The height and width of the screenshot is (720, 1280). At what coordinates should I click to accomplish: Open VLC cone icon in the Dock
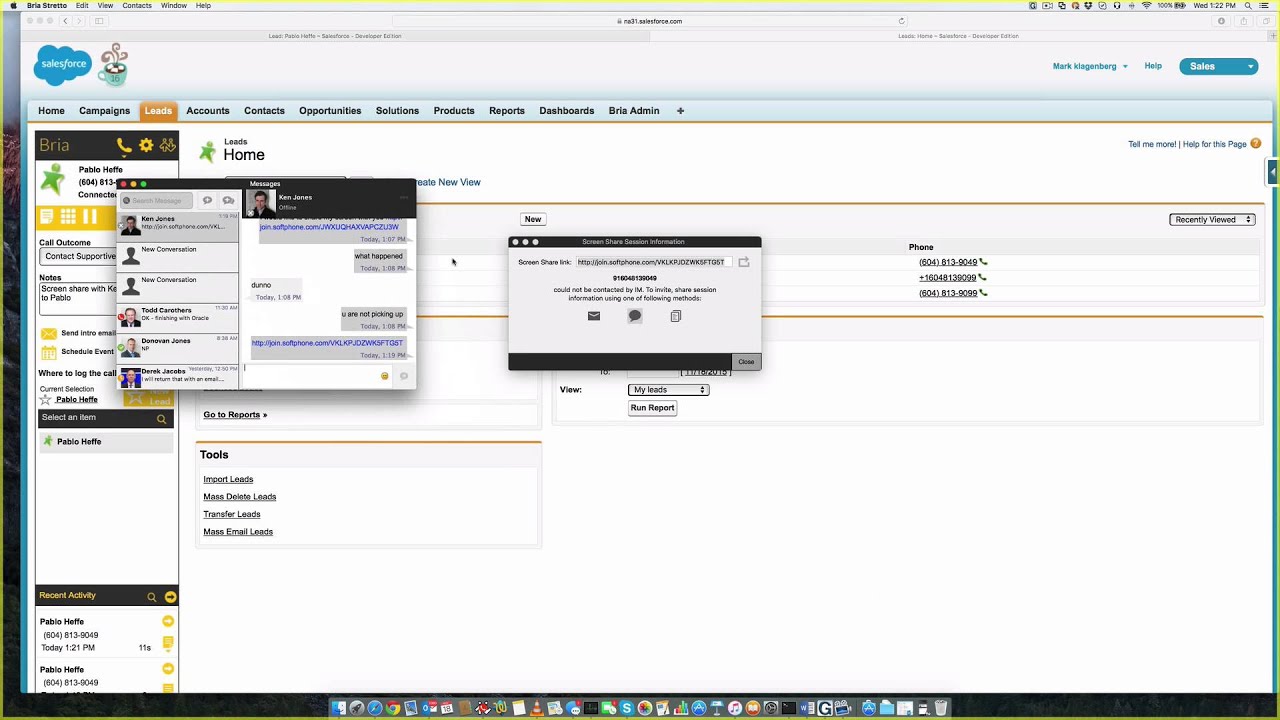pos(536,708)
